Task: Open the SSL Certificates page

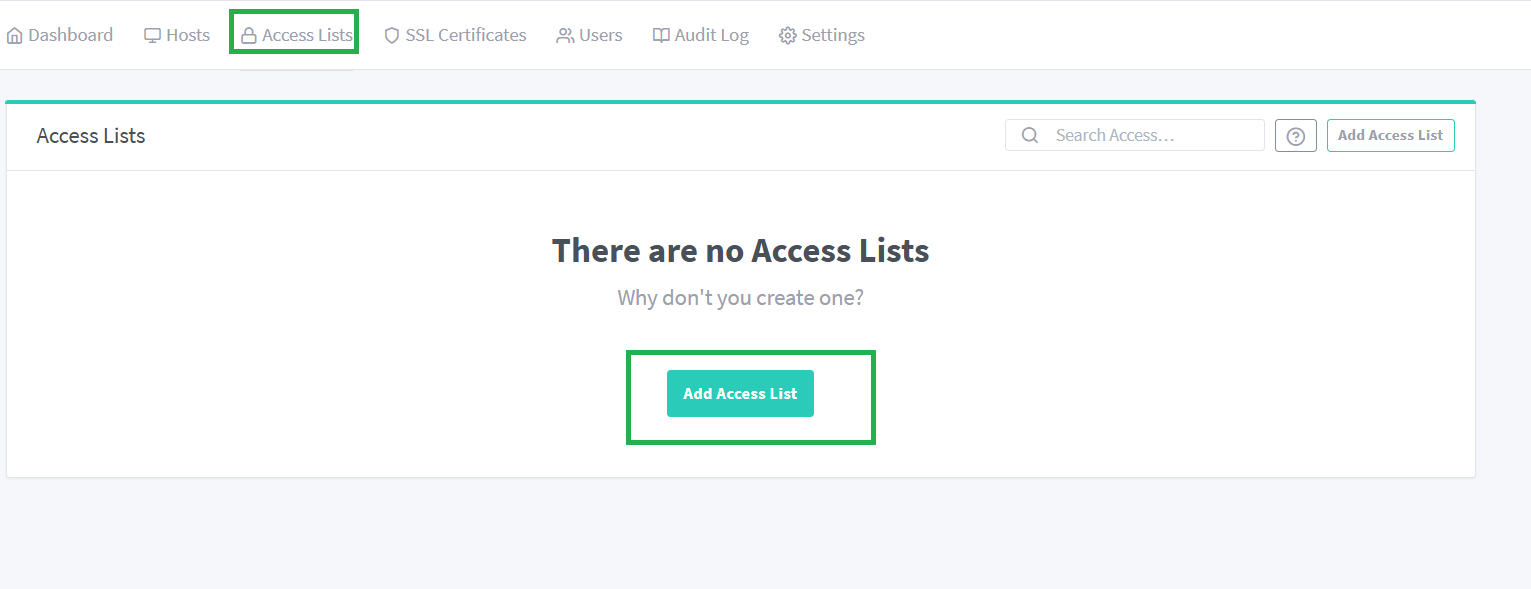Action: pyautogui.click(x=466, y=35)
